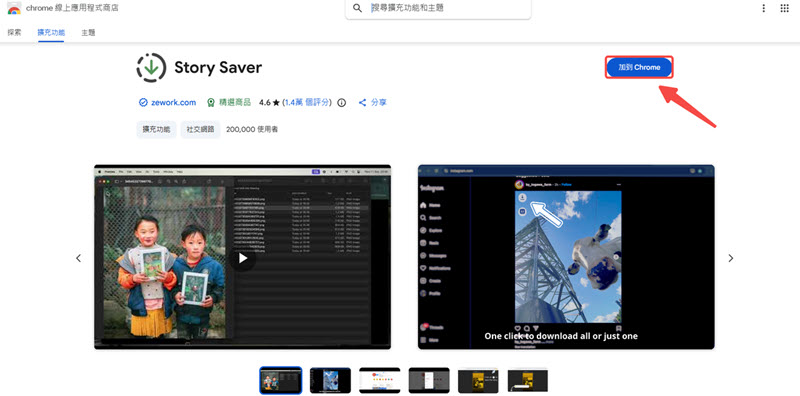The width and height of the screenshot is (800, 396).
Task: Click the 社交網路 category chip
Action: coord(200,130)
